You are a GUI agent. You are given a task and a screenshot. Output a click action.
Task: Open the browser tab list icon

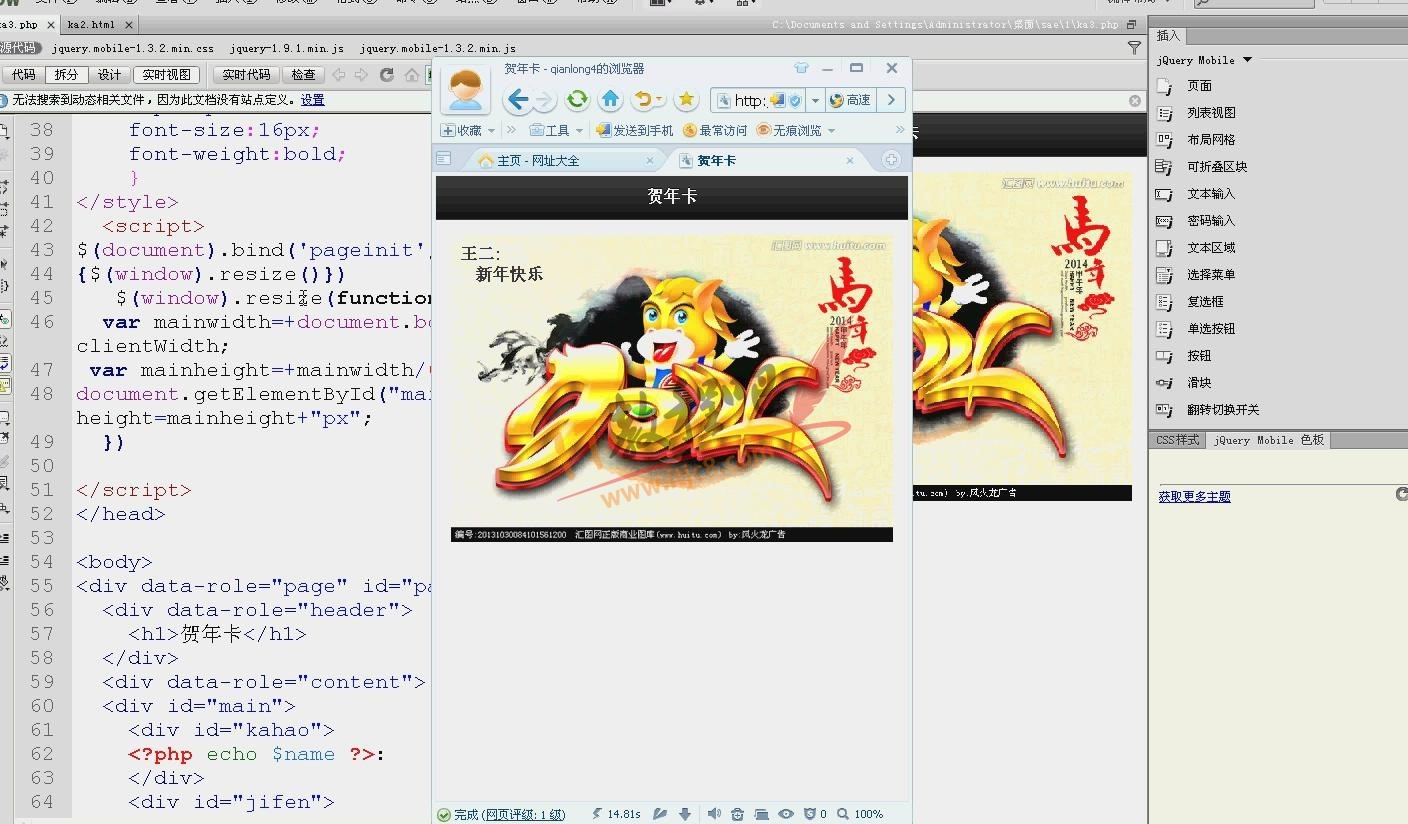pyautogui.click(x=444, y=159)
